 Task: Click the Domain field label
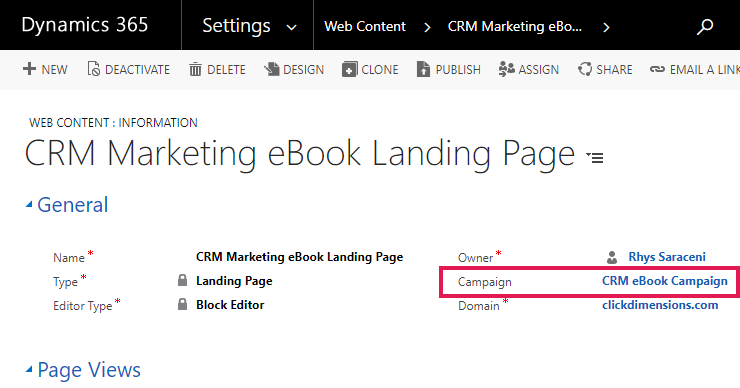coord(479,306)
